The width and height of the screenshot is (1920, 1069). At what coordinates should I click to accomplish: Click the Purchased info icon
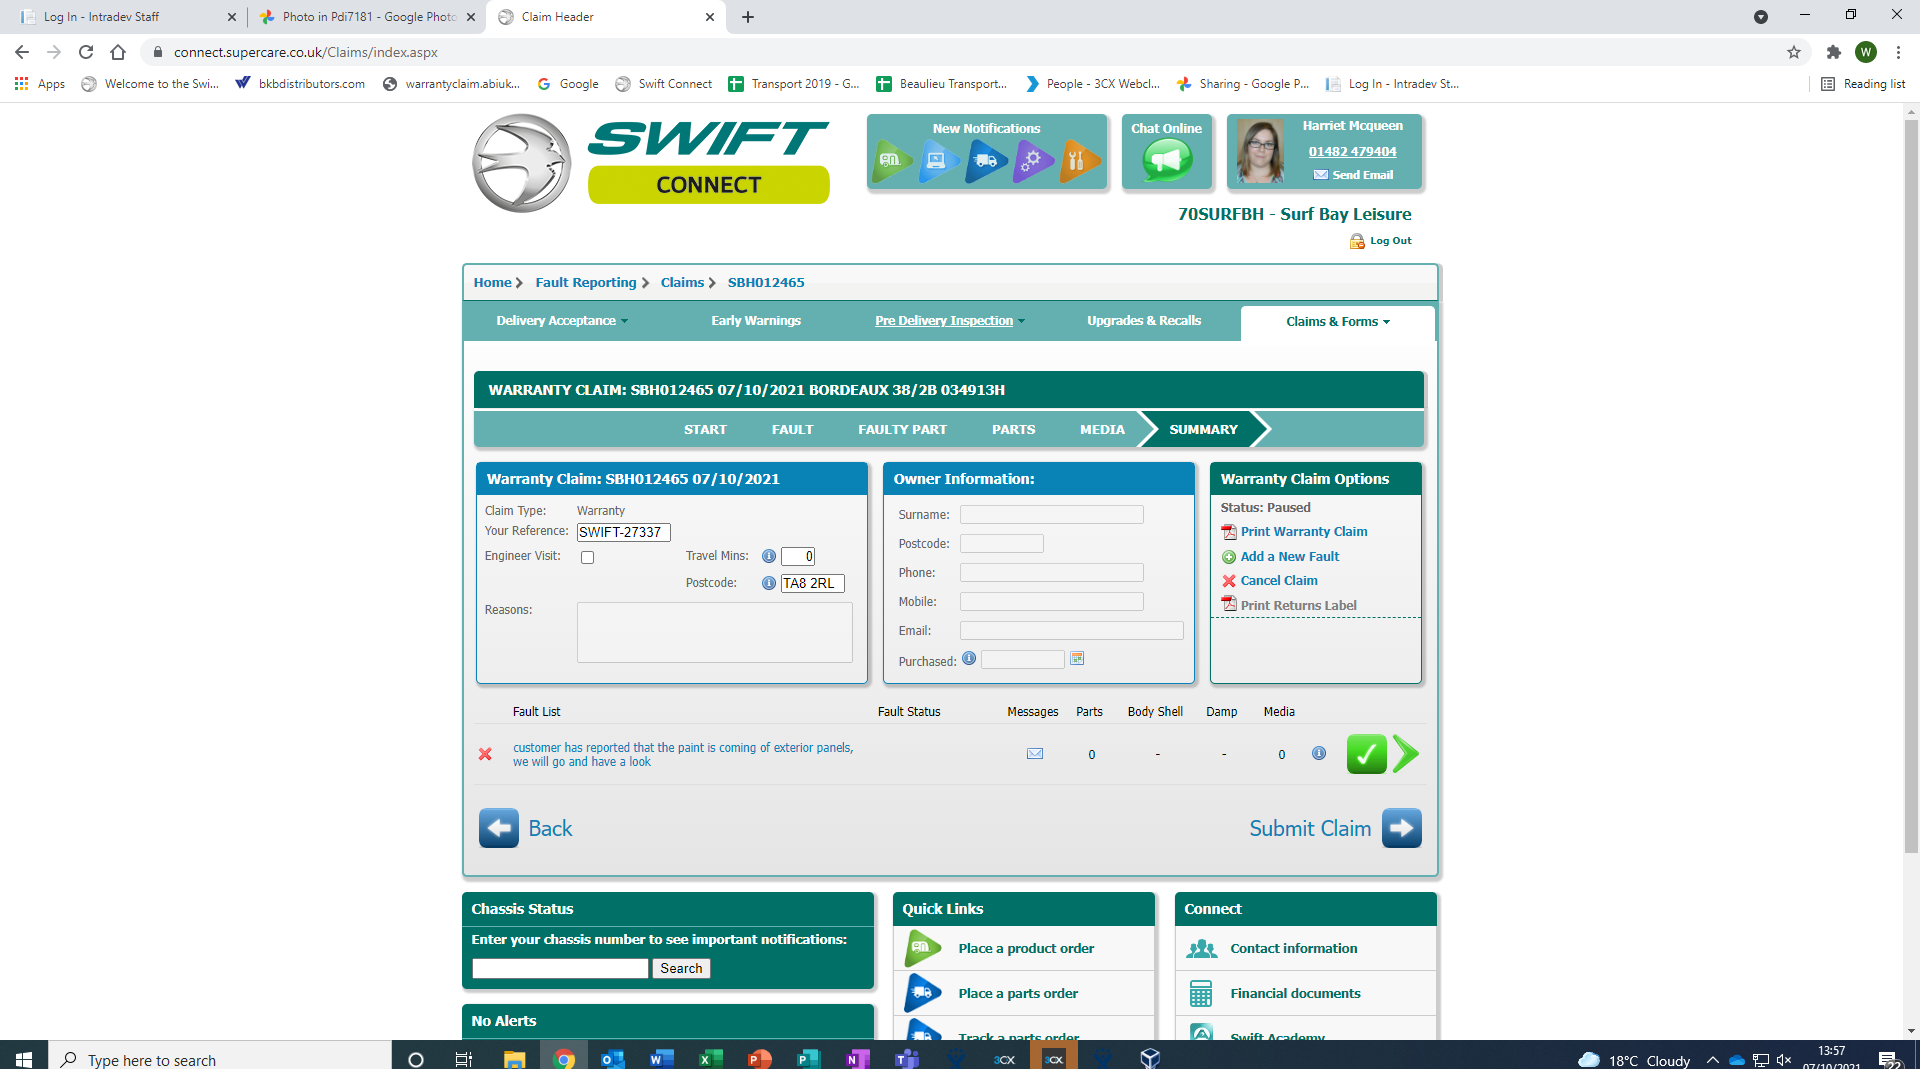[x=969, y=659]
